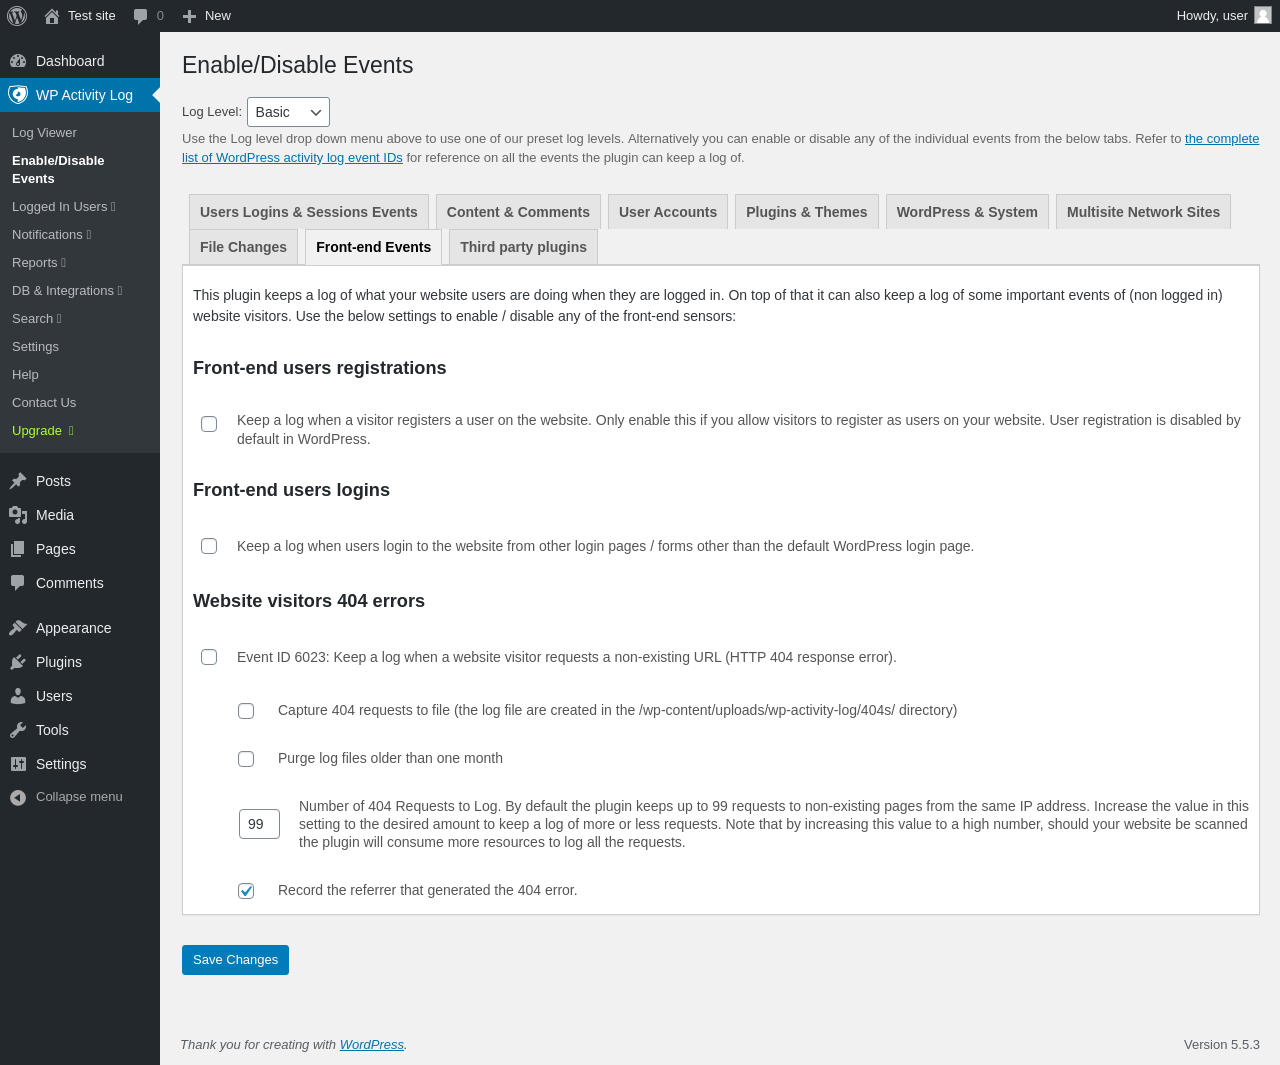
Task: Expand the Logged In Users submenu item
Action: [64, 207]
